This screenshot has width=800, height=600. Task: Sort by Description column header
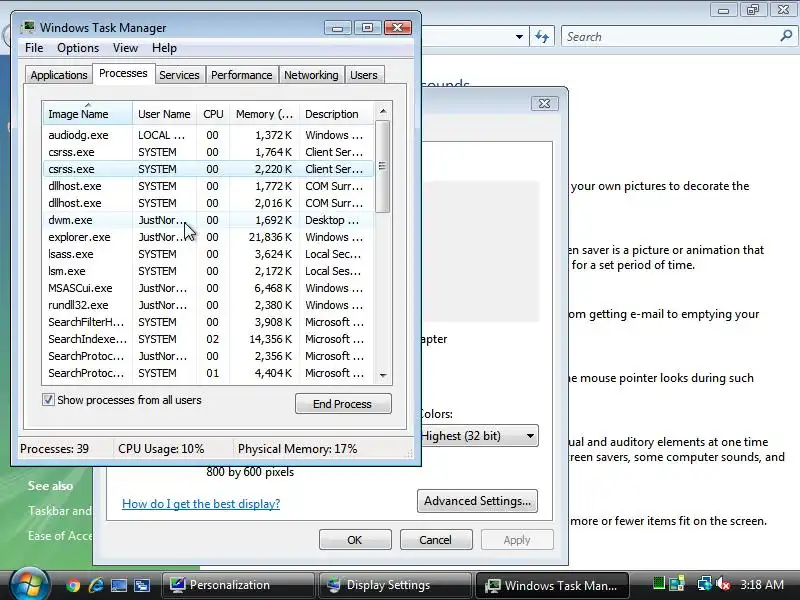tap(337, 114)
